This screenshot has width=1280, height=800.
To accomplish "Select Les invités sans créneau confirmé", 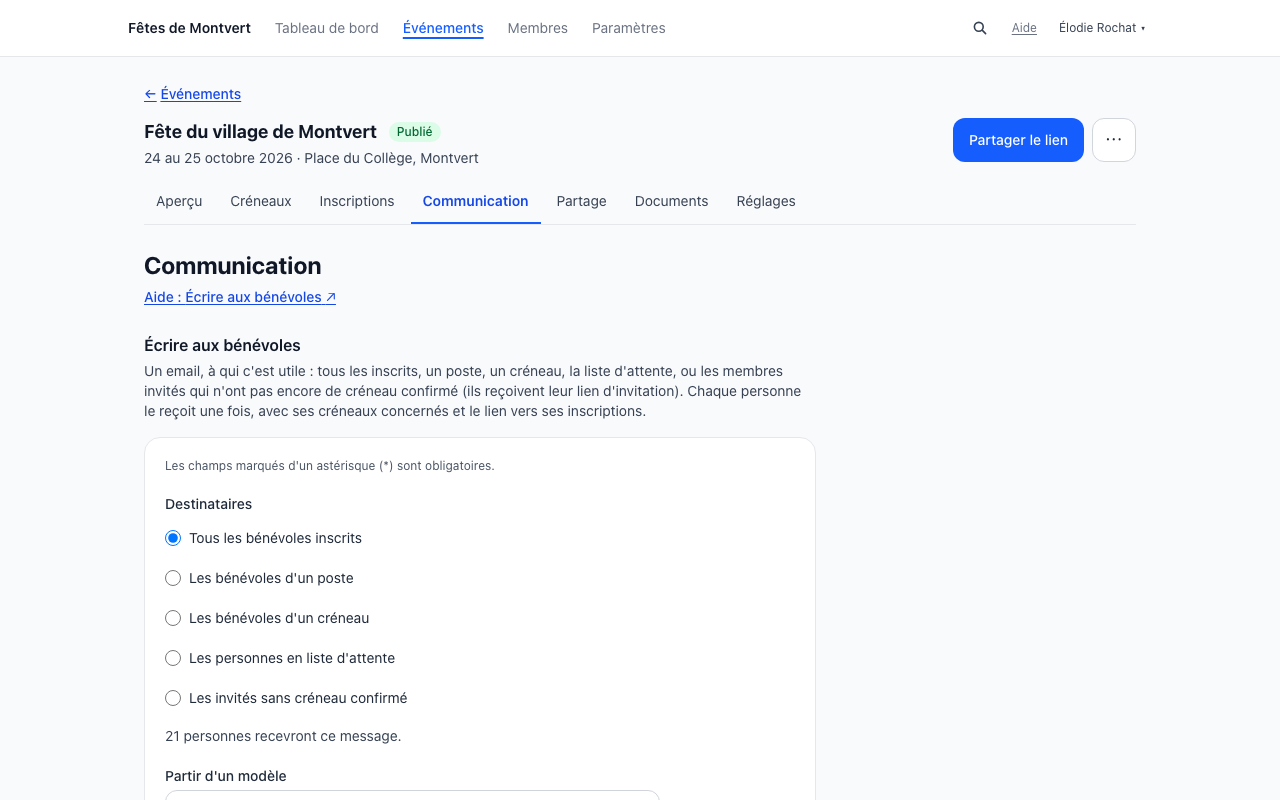I will tap(173, 698).
